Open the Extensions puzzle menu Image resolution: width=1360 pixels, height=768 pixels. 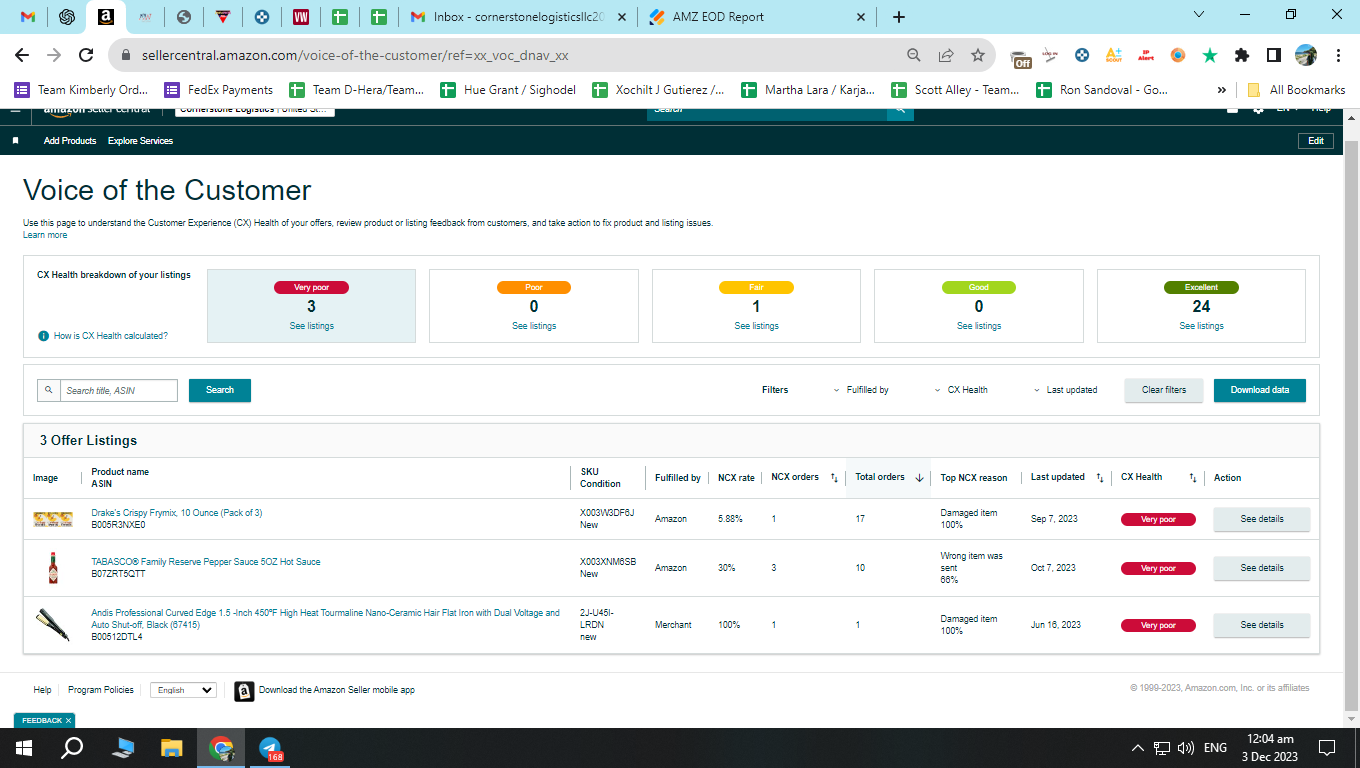[x=1242, y=55]
